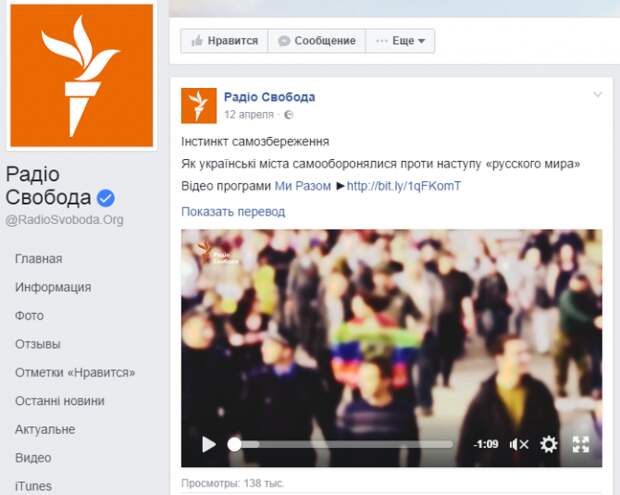Click the video progress bar handle
The height and width of the screenshot is (495, 620).
tap(234, 444)
